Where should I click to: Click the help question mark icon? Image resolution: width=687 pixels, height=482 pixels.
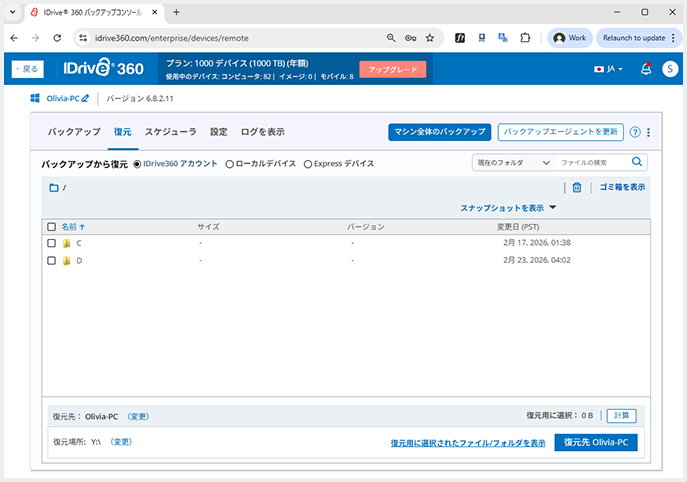(635, 132)
